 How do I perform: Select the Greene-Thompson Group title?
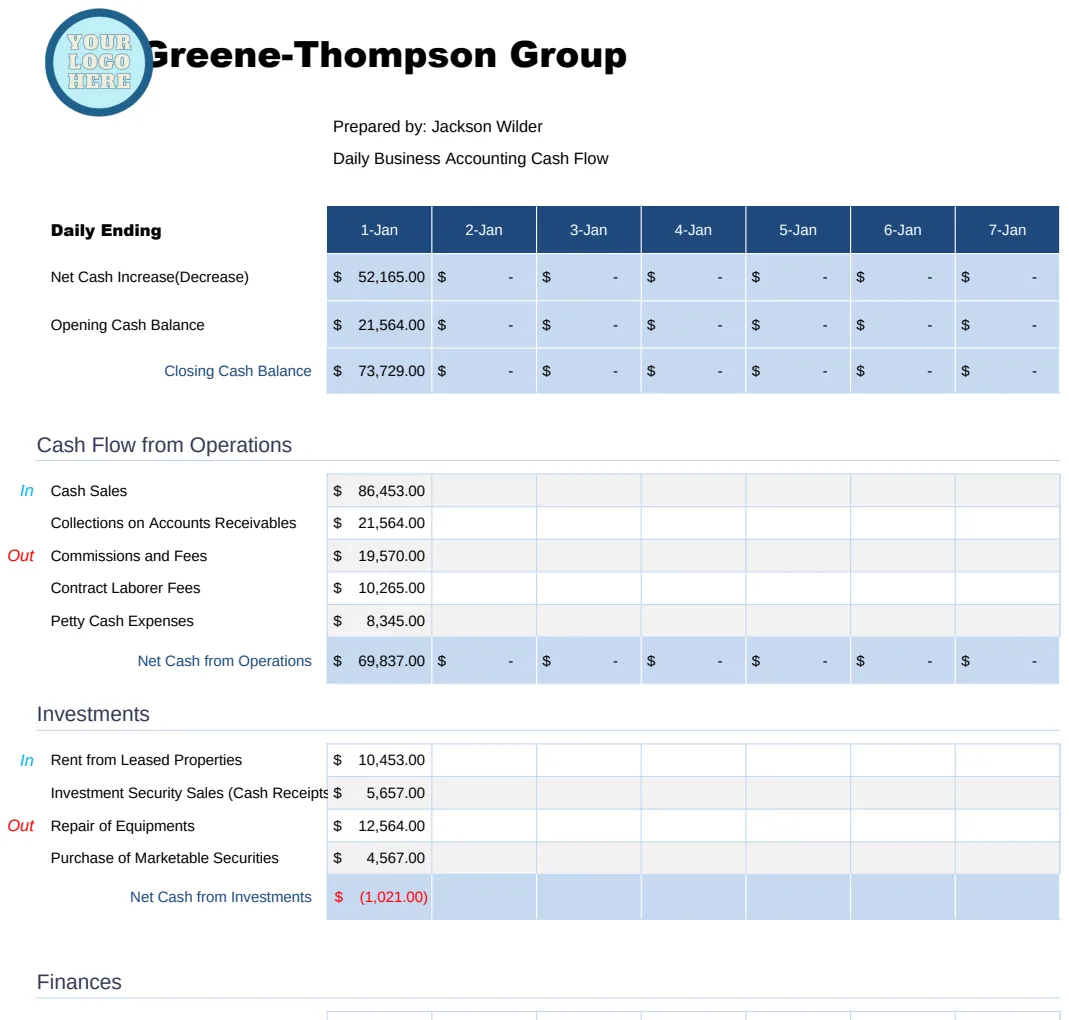click(x=387, y=55)
